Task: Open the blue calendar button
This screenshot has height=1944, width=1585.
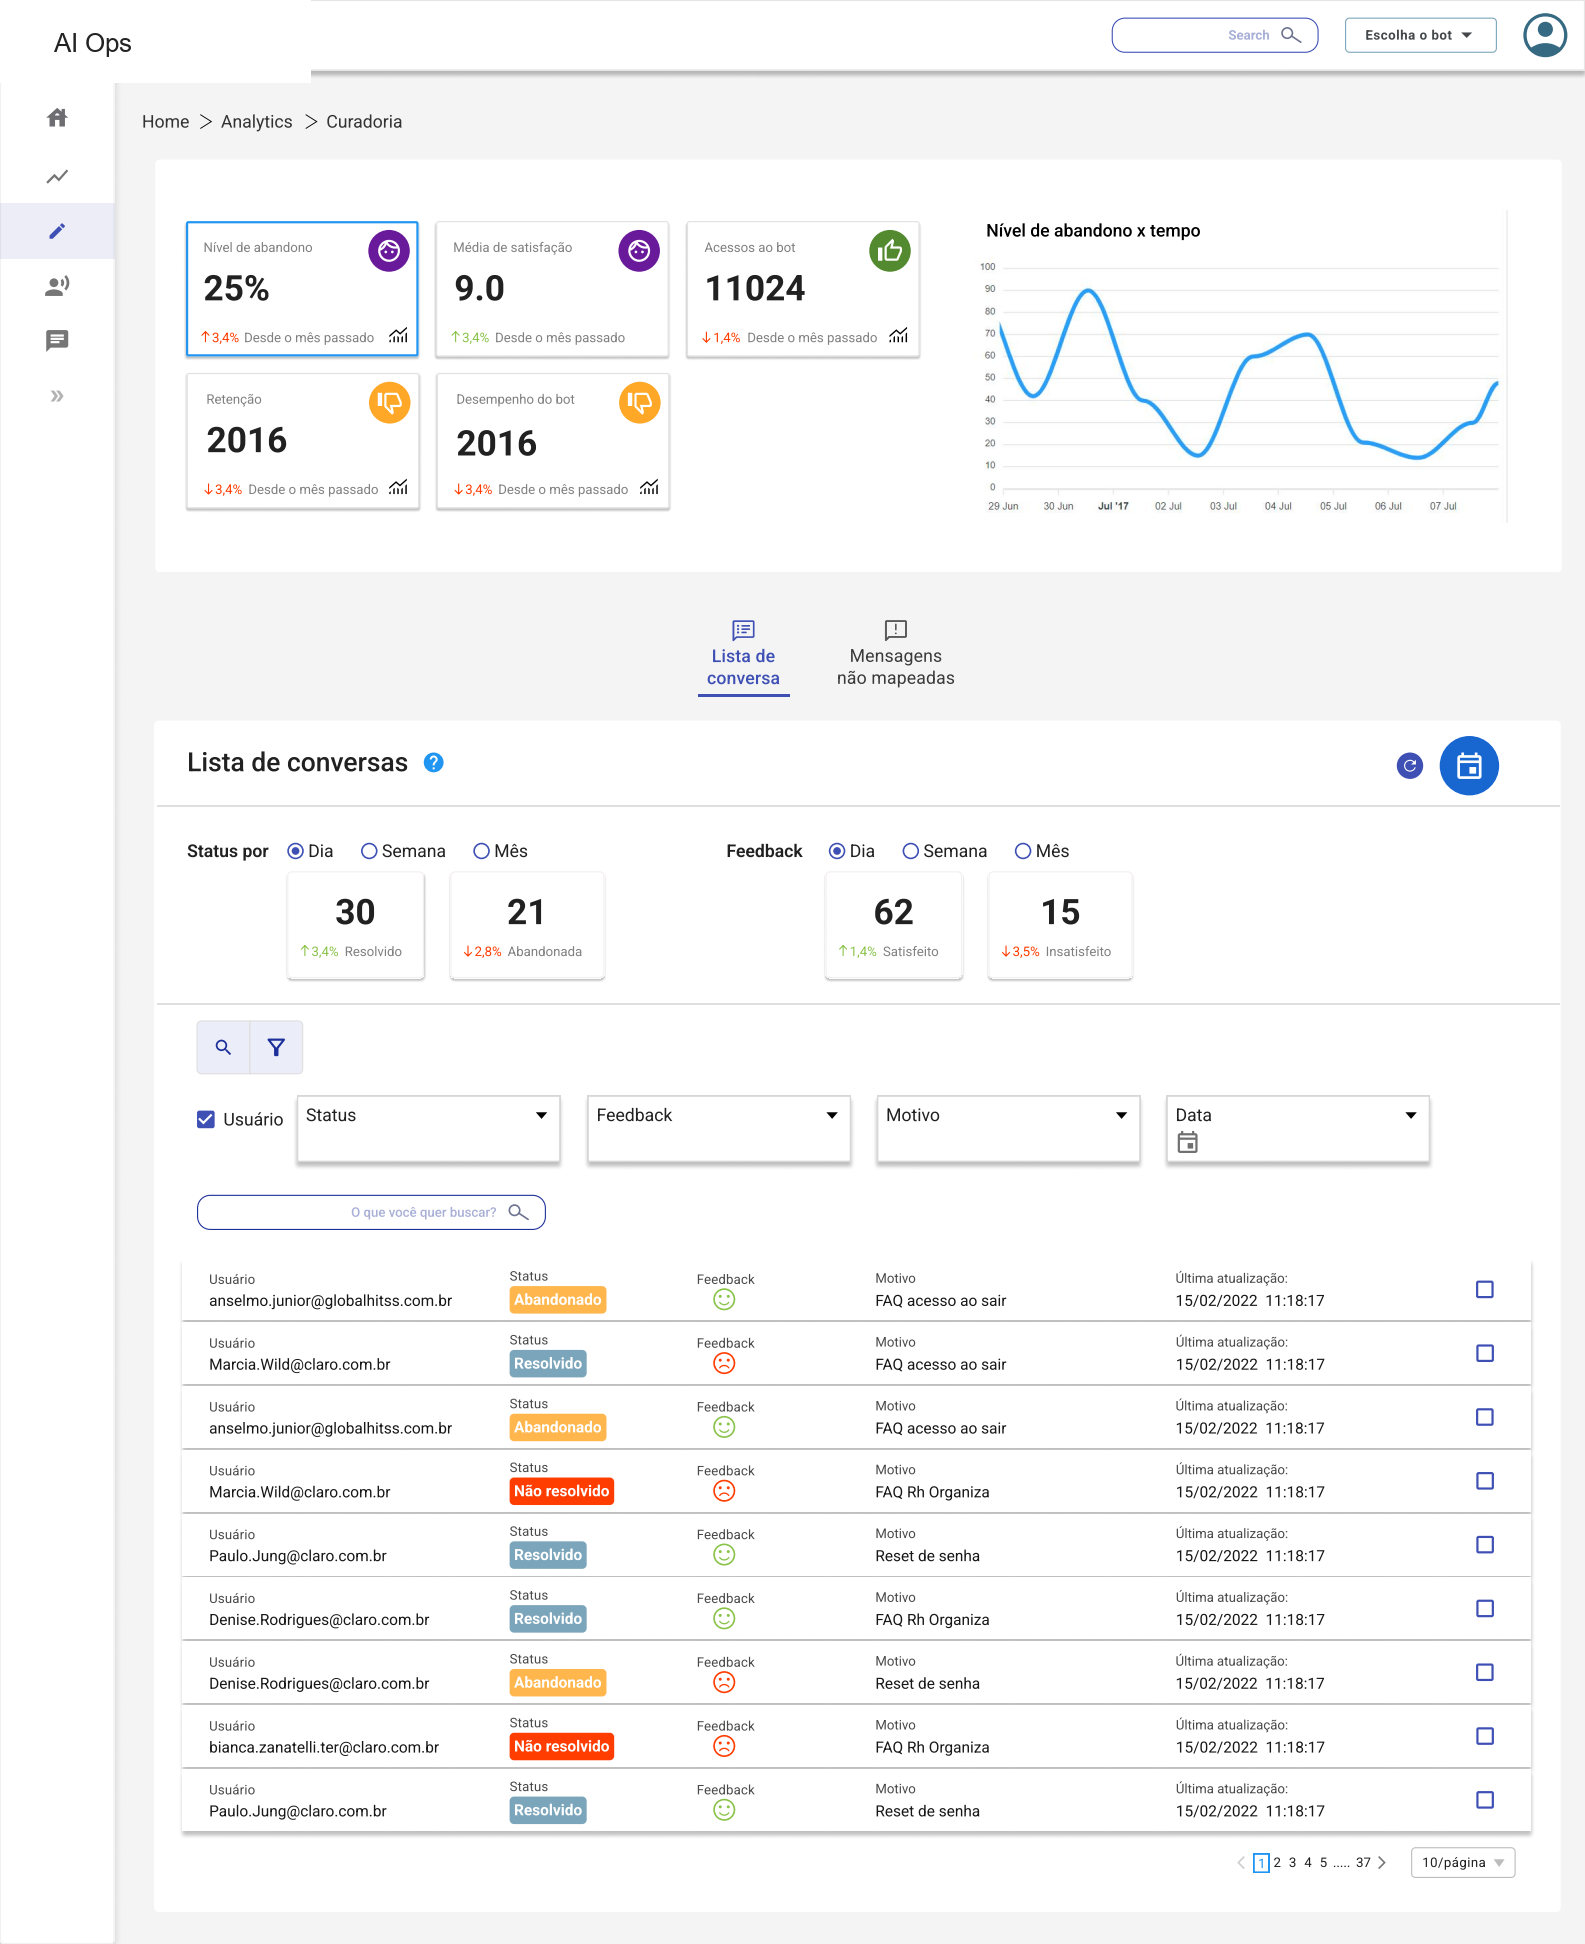Action: [1469, 766]
